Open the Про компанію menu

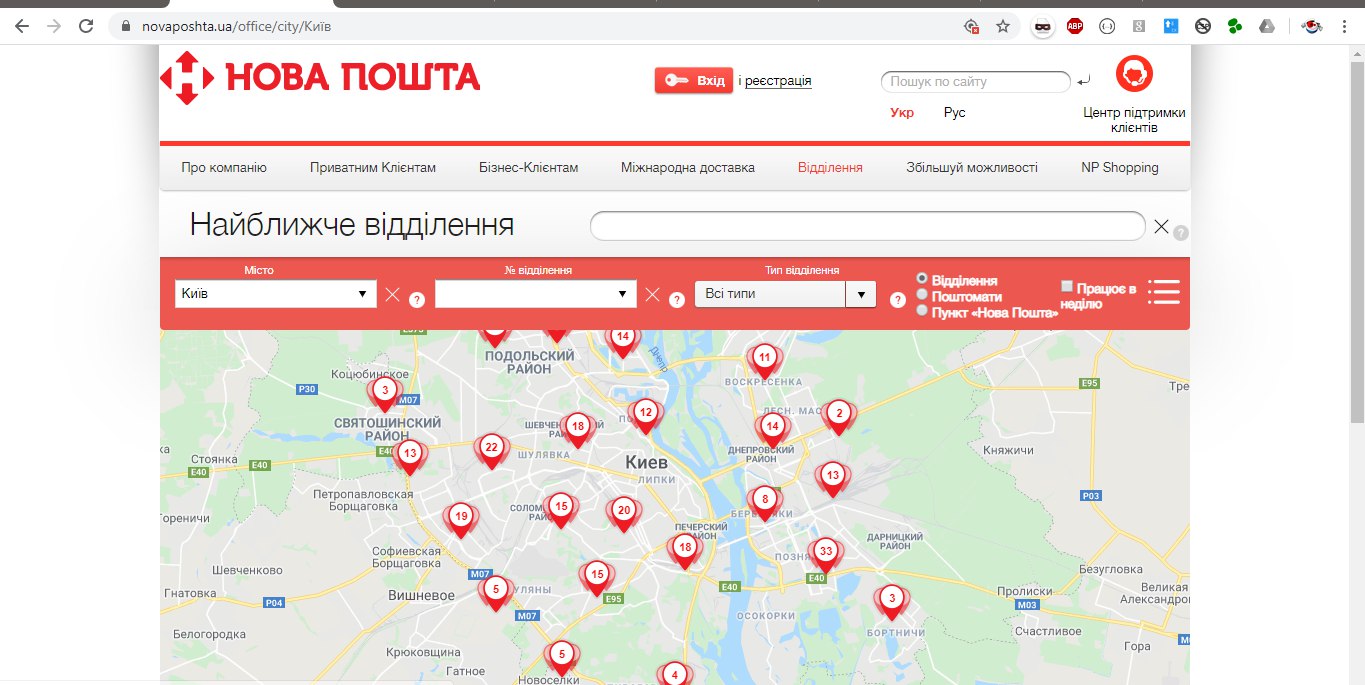pyautogui.click(x=224, y=168)
